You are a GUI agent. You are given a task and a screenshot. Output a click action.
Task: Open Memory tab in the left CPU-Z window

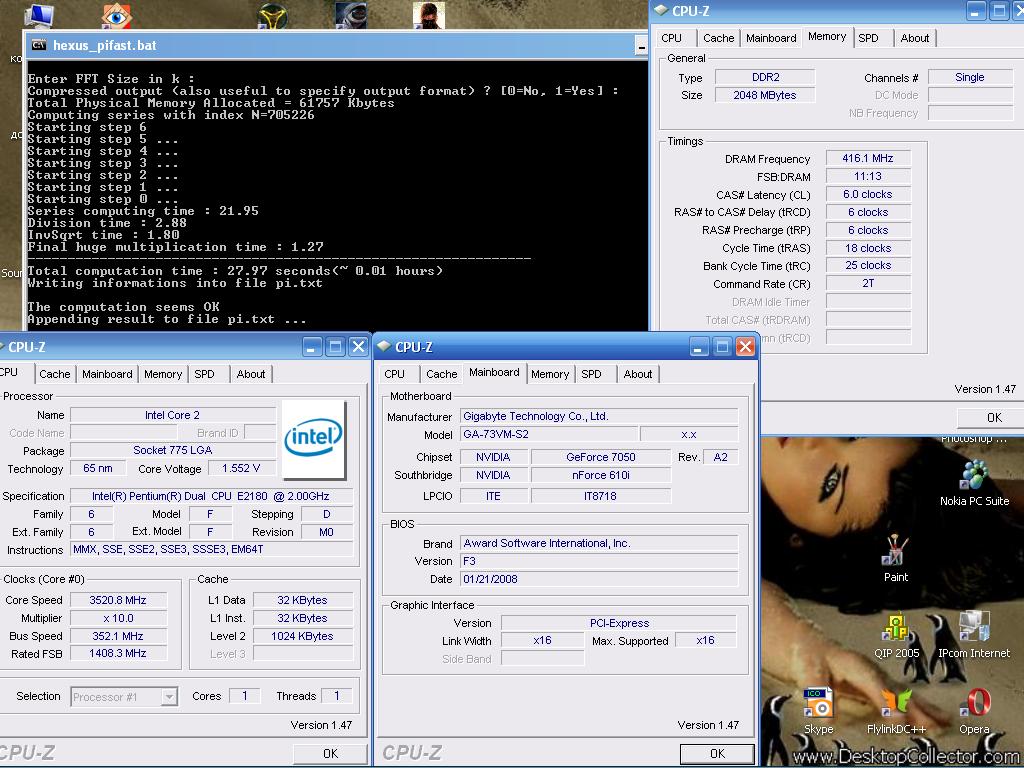coord(163,374)
